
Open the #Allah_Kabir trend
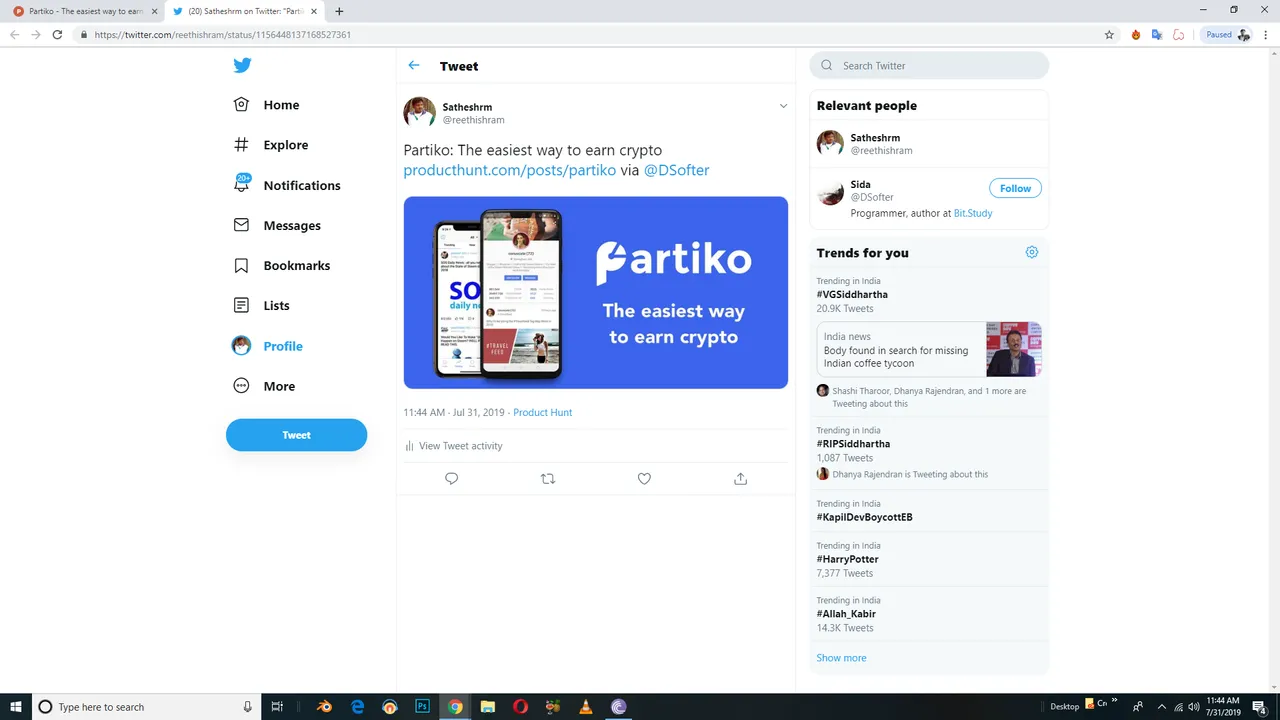846,614
